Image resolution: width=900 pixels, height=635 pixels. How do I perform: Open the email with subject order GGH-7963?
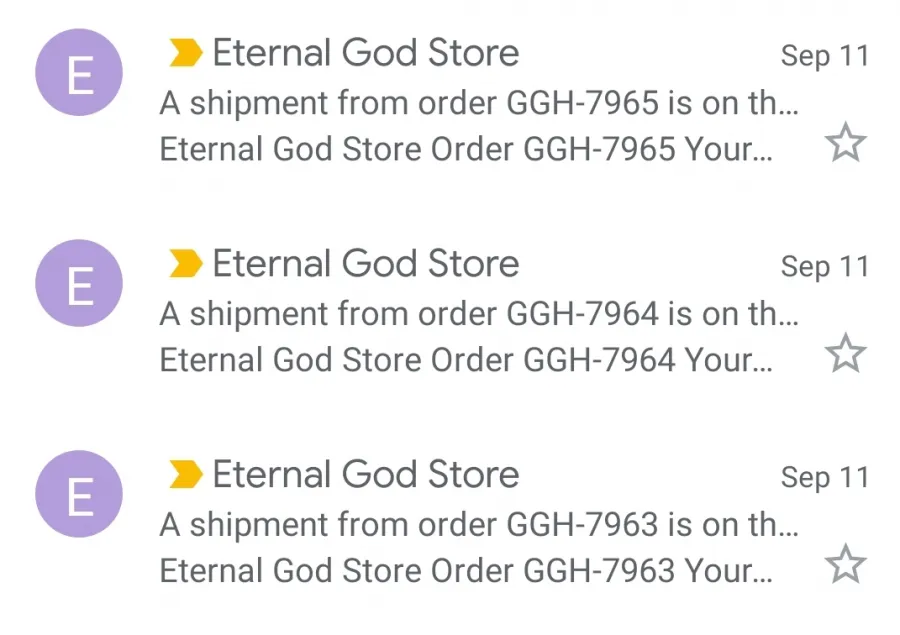[x=479, y=525]
